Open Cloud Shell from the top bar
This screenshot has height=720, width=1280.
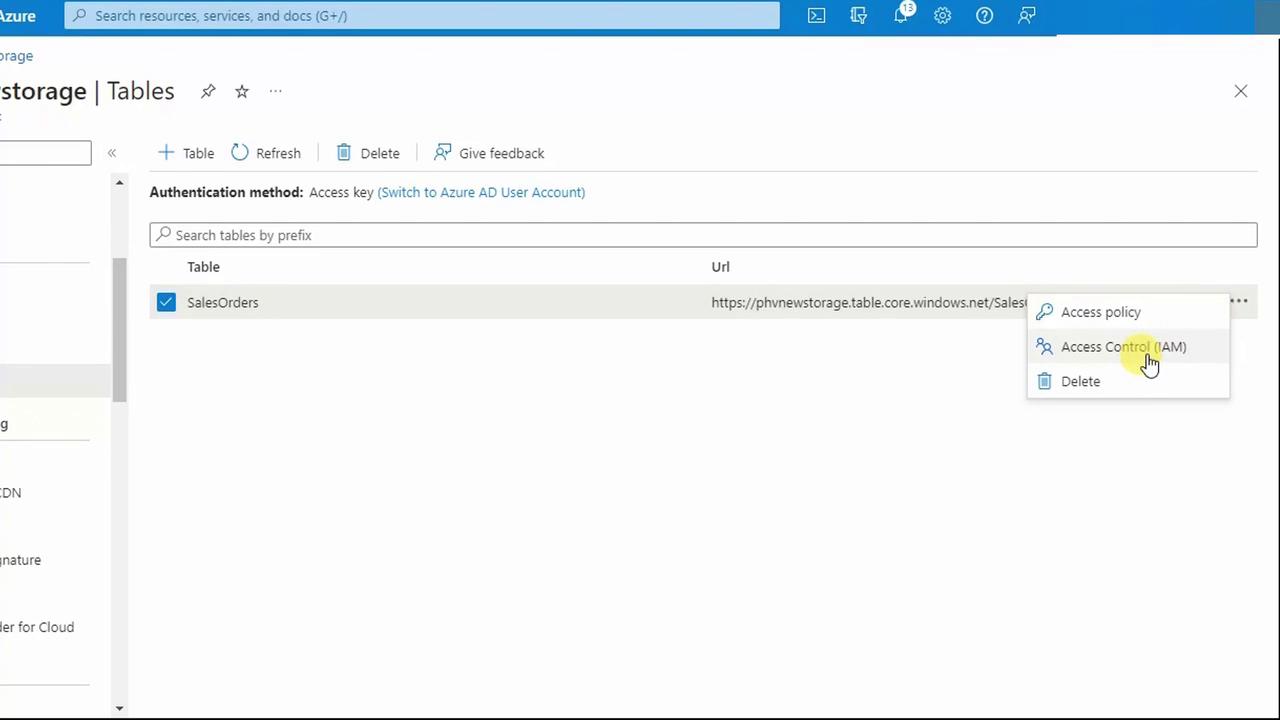(x=817, y=15)
